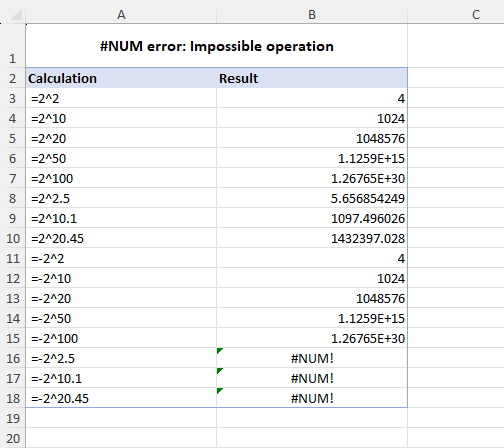504x448 pixels.
Task: Select row 1 header
Action: (x=13, y=46)
